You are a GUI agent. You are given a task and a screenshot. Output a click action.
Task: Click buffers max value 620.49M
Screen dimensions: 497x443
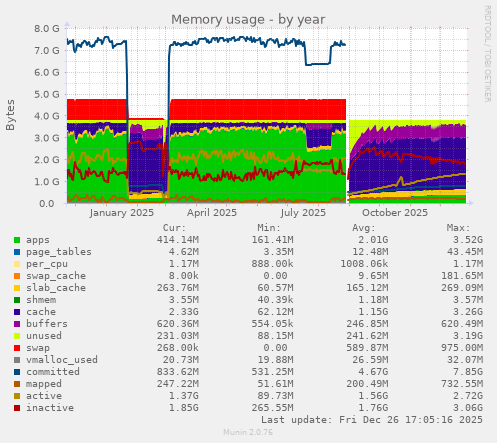coord(462,324)
